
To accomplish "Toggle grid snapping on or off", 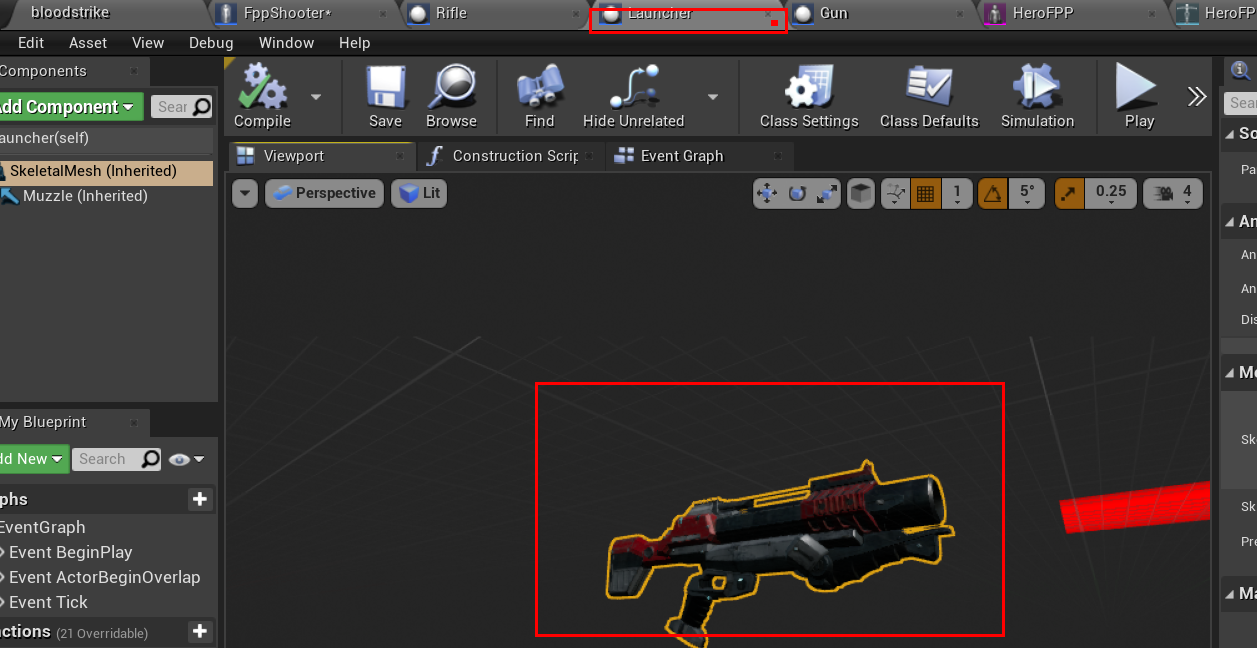I will click(926, 193).
